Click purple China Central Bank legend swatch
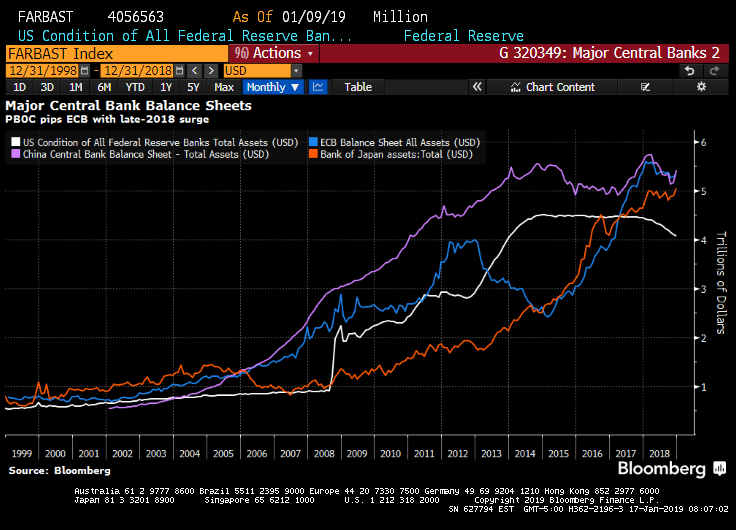The height and width of the screenshot is (530, 736). click(15, 154)
